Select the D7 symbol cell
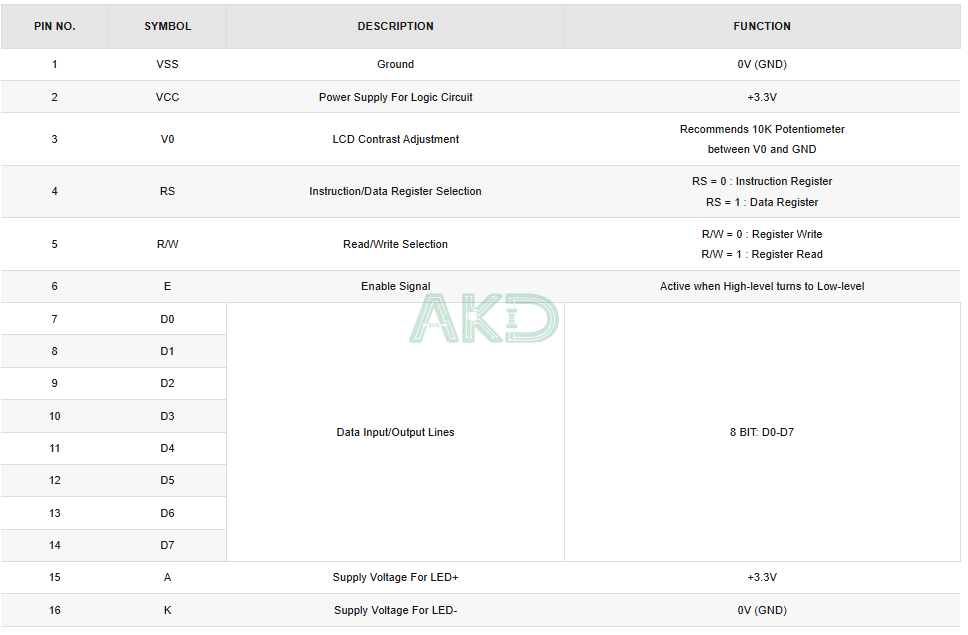Viewport: 968px width, 635px height. [x=167, y=546]
